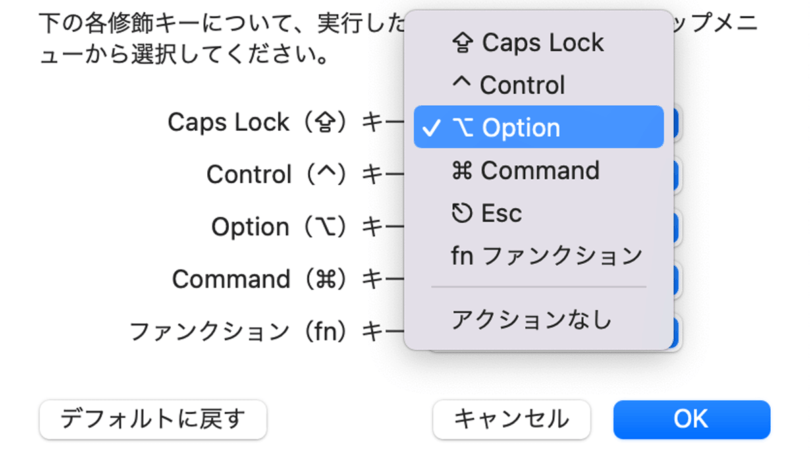Image resolution: width=810 pixels, height=450 pixels.
Task: Open the Caps Lock key dropdown arrows
Action: coord(675,122)
